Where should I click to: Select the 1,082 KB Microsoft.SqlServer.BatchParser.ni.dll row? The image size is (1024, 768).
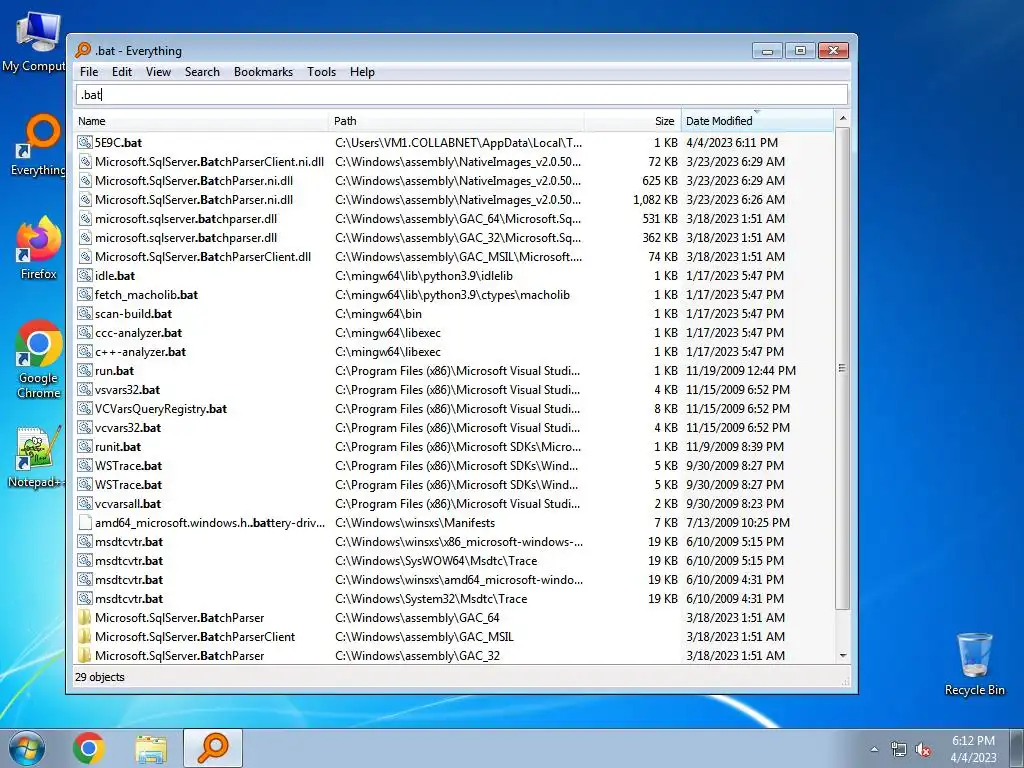454,200
